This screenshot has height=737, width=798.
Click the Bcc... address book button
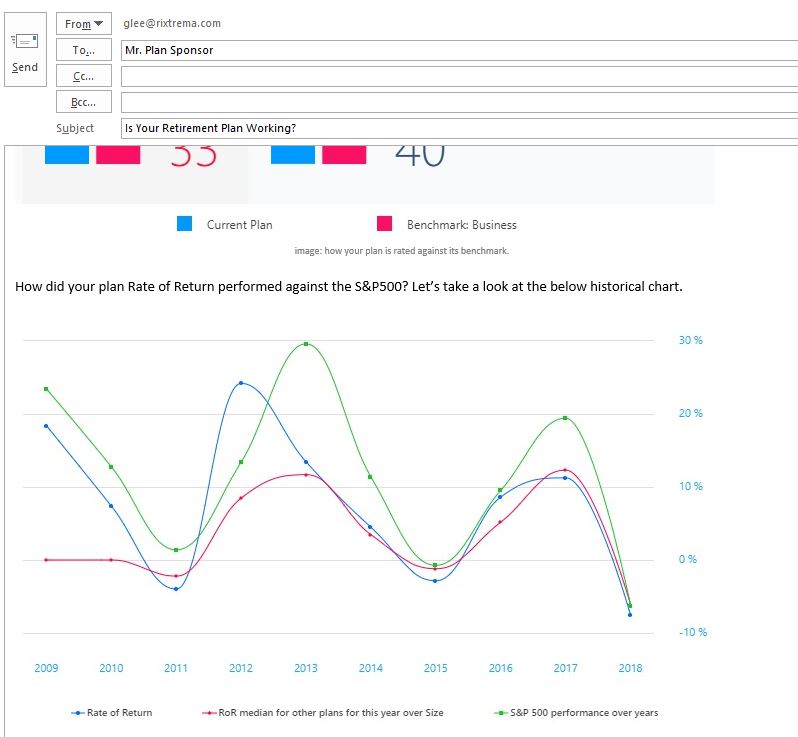click(x=84, y=102)
